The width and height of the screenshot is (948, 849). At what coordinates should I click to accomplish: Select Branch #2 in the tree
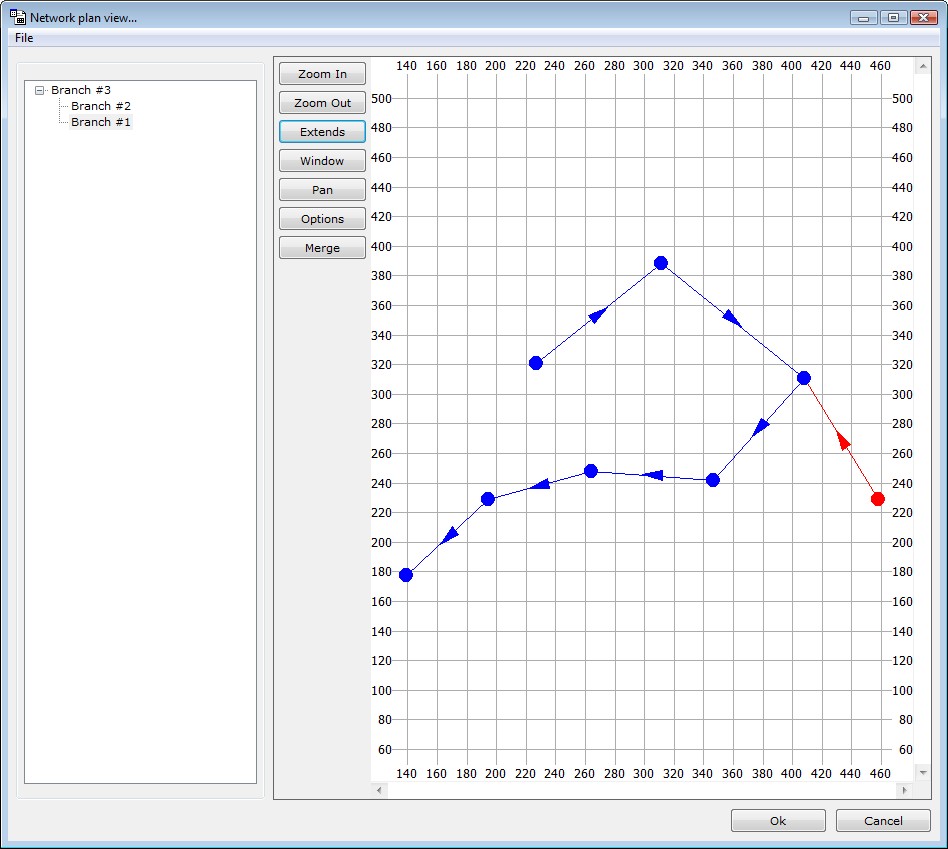click(x=100, y=106)
